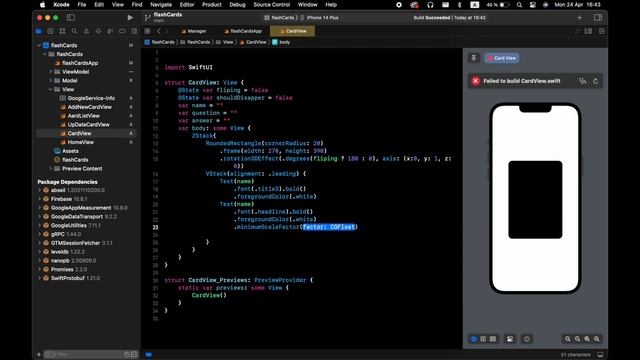Expand the Preview Content folder
Viewport: 640px width, 360px height.
click(51, 169)
